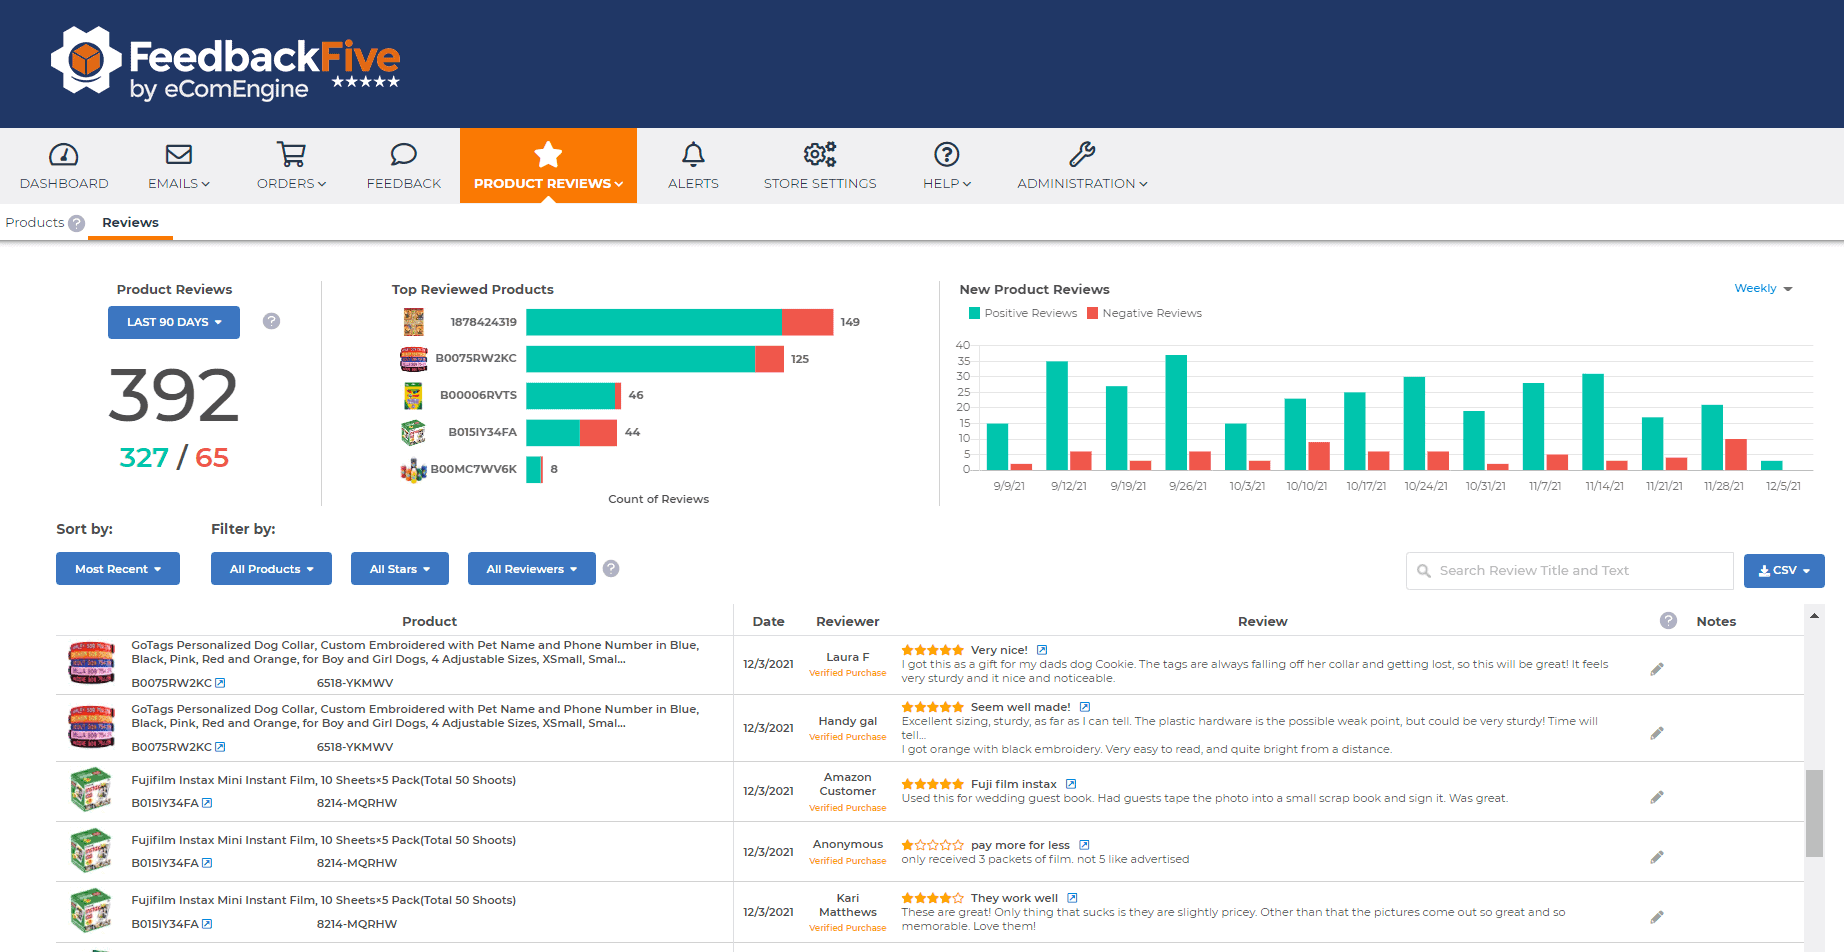Open Laura F's 'Very nice!' review link icon
Screen dimensions: 1844x952
(x=1042, y=650)
